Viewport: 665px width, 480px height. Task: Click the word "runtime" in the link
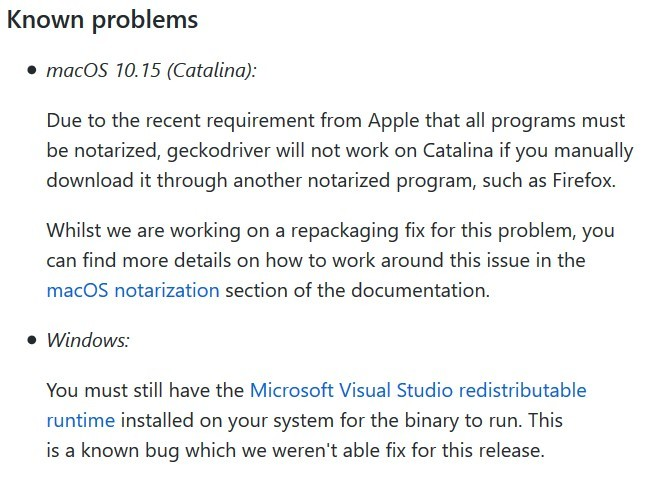pyautogui.click(x=80, y=420)
